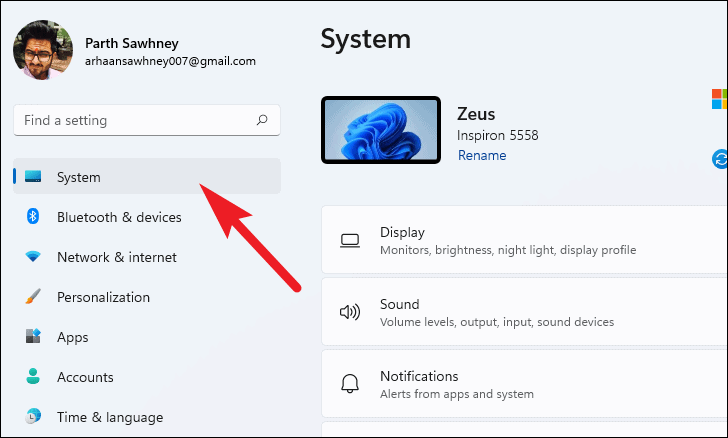Click the Bluetooth icon in sidebar
The height and width of the screenshot is (438, 728).
[x=32, y=216]
